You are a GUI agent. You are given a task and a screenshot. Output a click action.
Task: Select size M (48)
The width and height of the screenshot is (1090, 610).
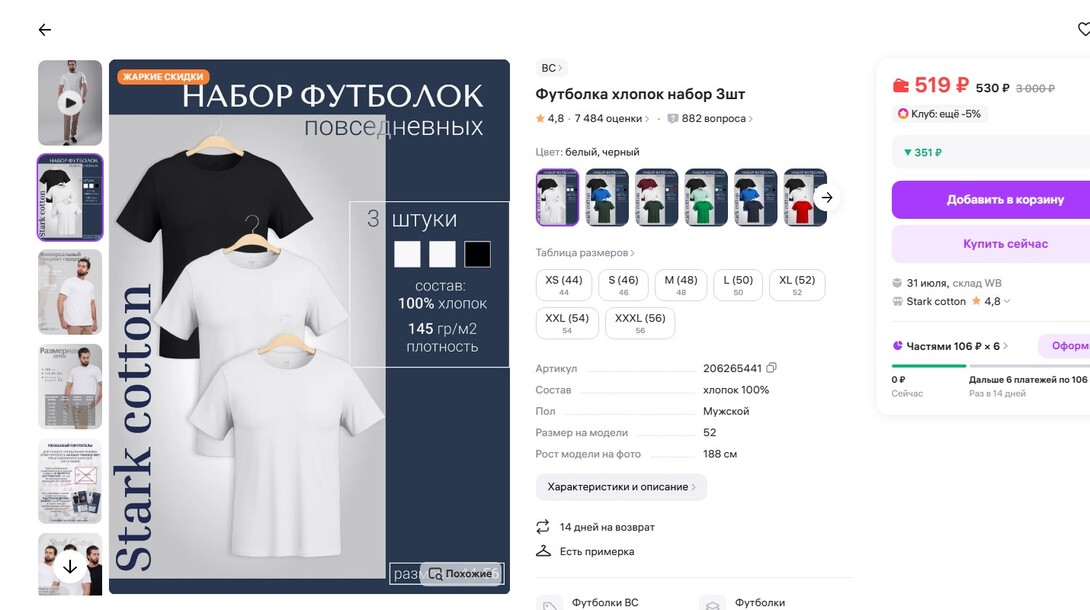click(x=681, y=285)
